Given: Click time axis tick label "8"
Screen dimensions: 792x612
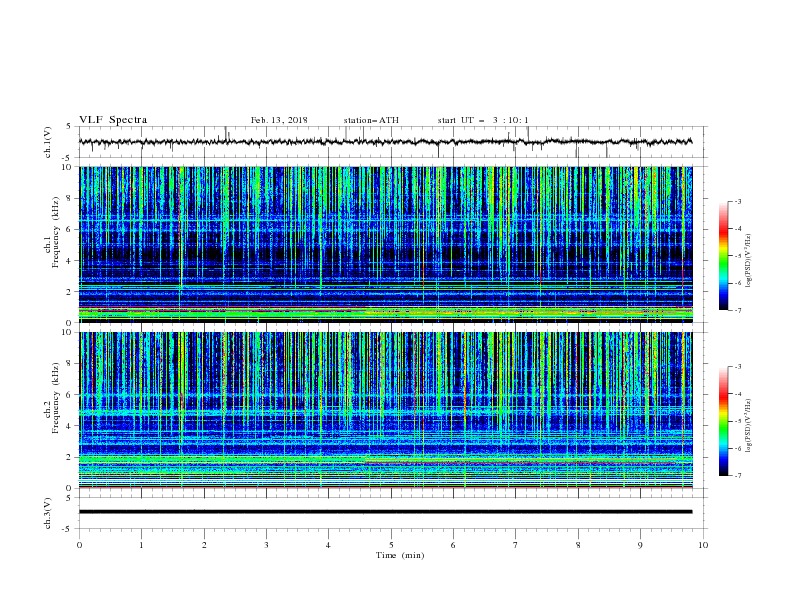Looking at the screenshot, I should click(x=578, y=545).
